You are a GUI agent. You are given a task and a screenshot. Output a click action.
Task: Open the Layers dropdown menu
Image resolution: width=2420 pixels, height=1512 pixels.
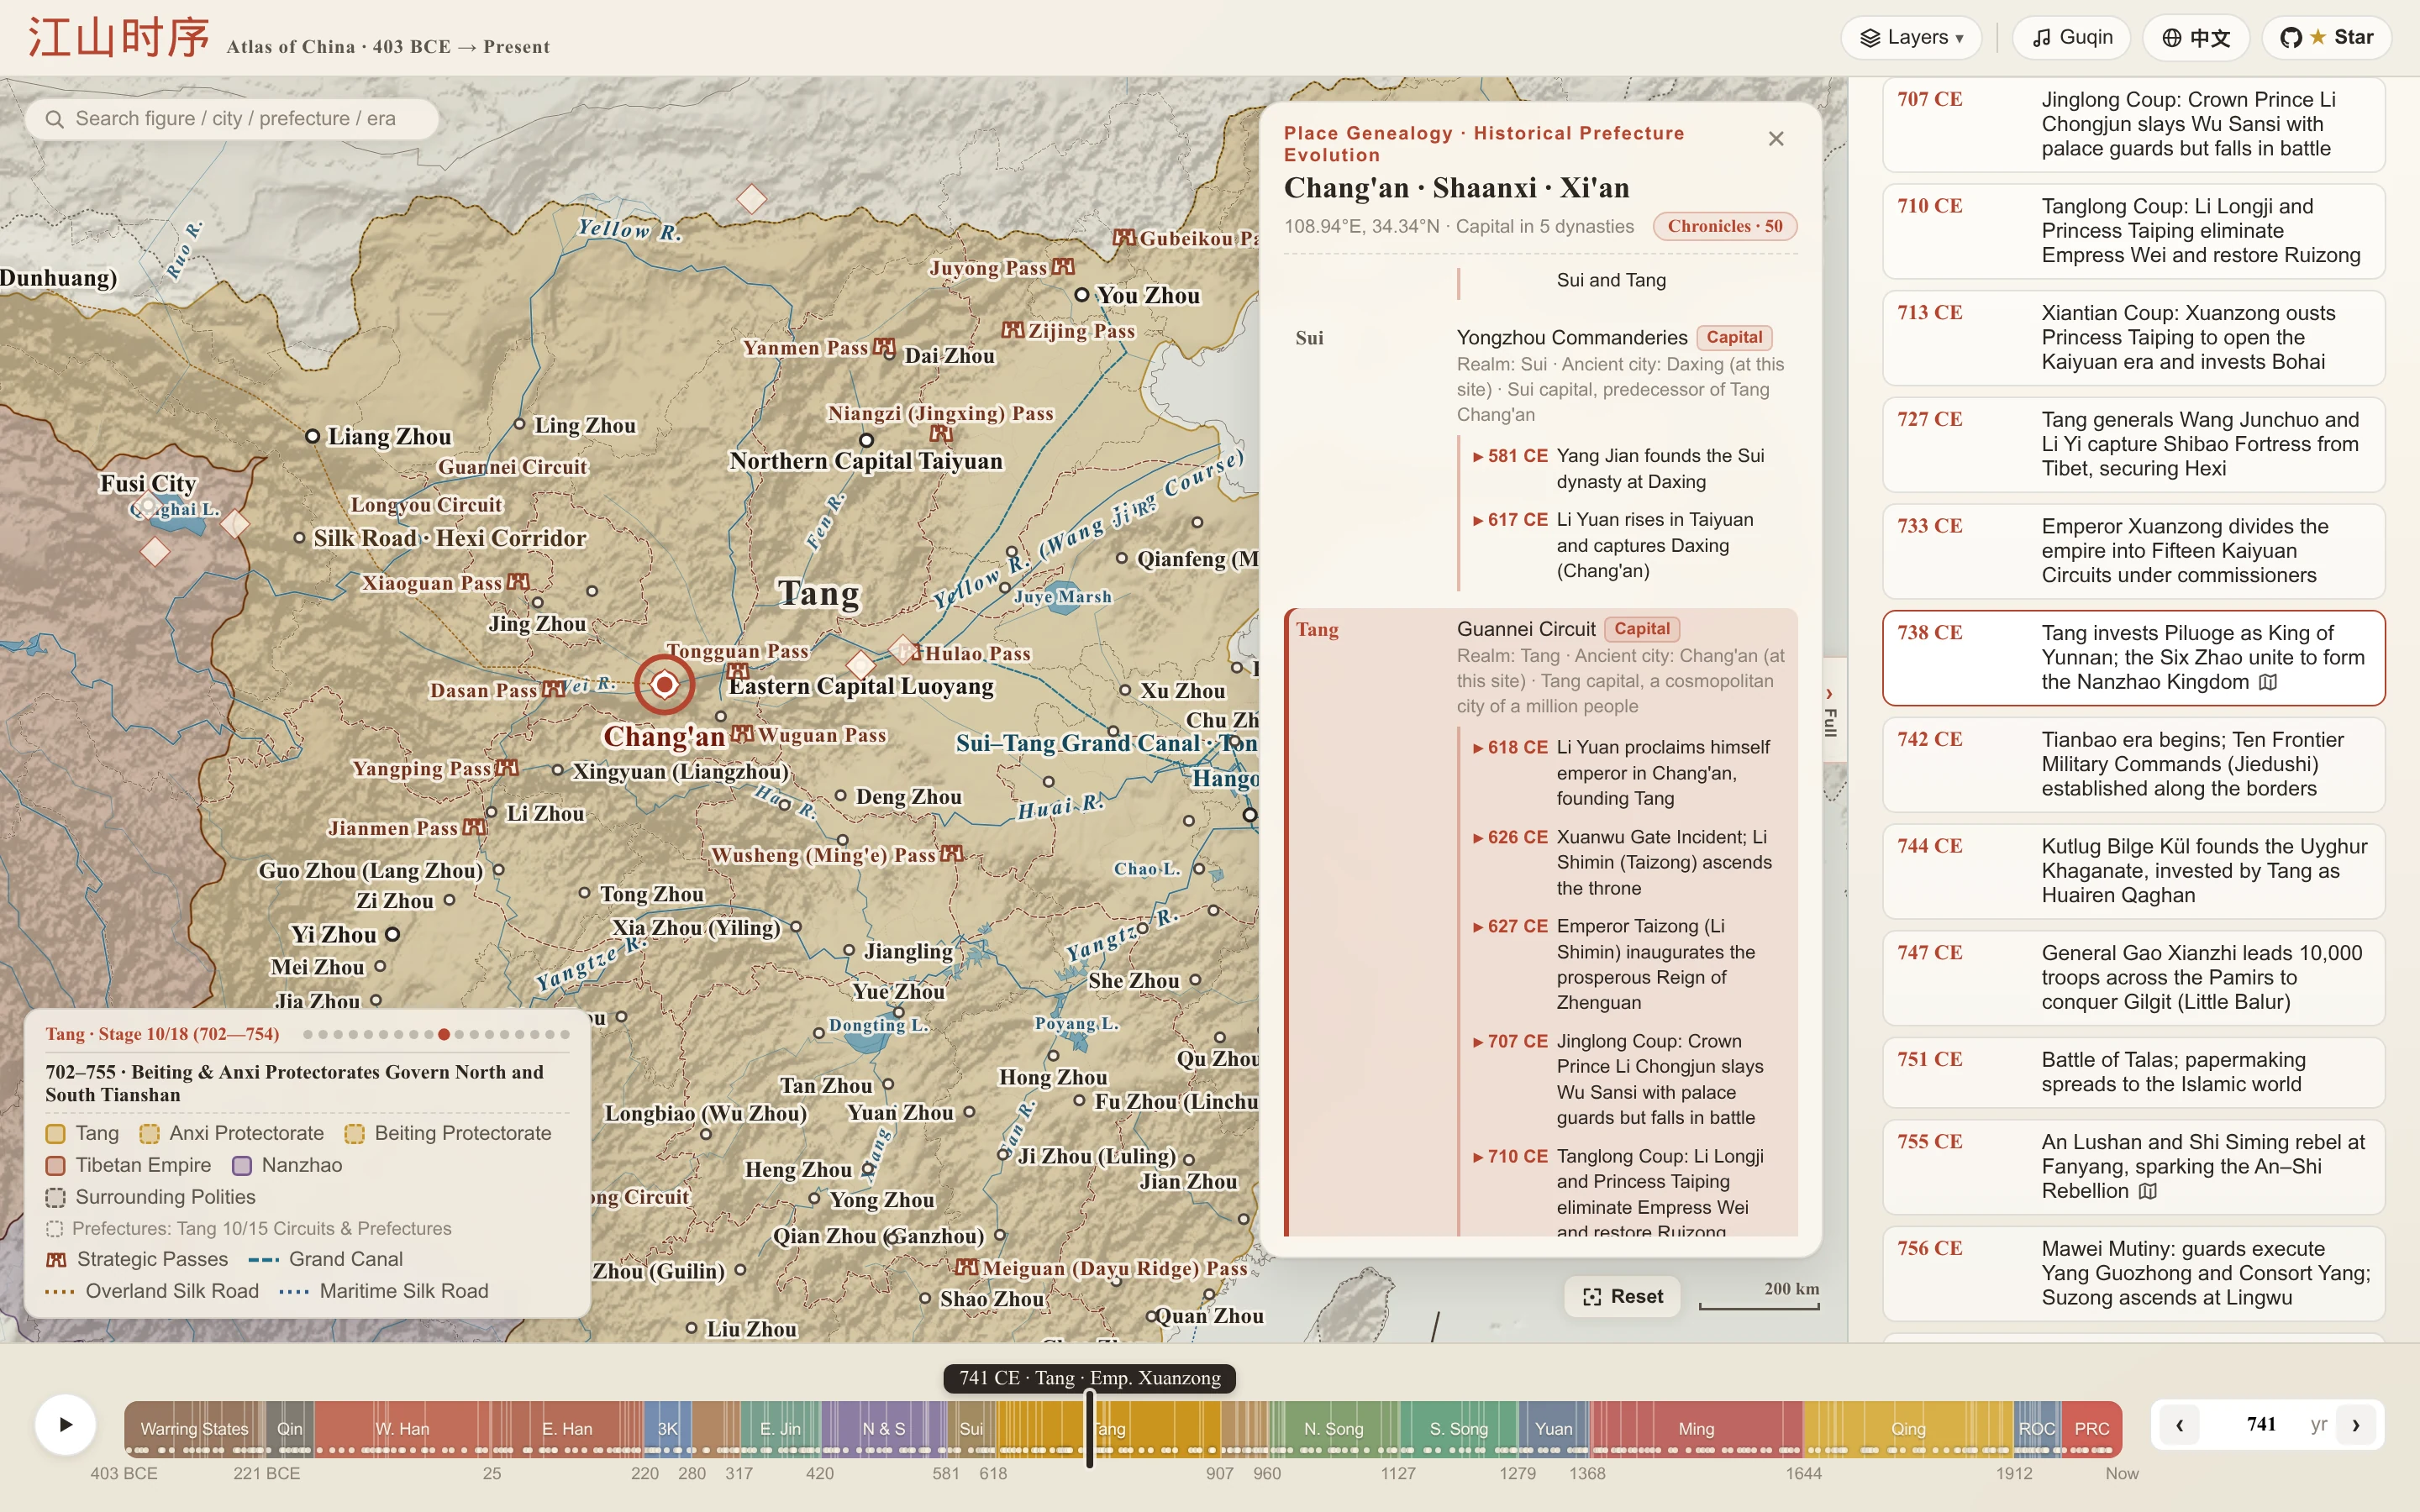pos(1911,38)
